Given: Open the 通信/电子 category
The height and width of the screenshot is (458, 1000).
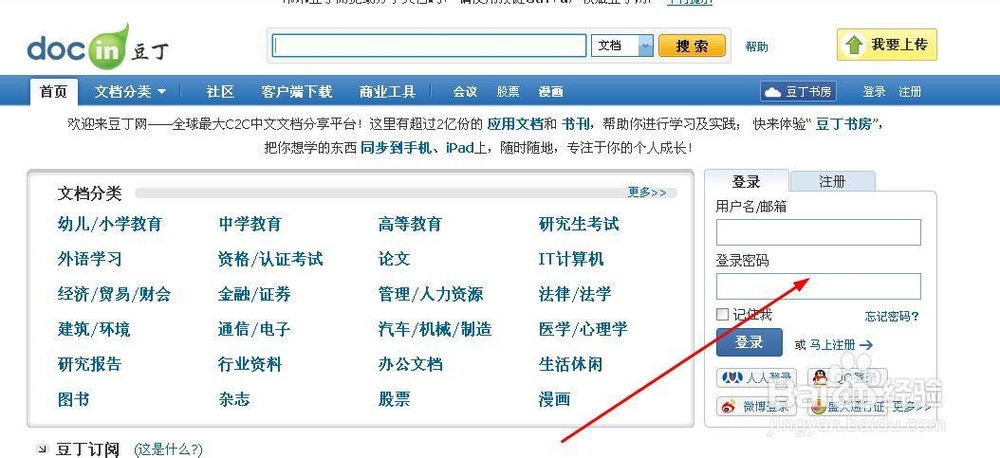Looking at the screenshot, I should coord(254,329).
